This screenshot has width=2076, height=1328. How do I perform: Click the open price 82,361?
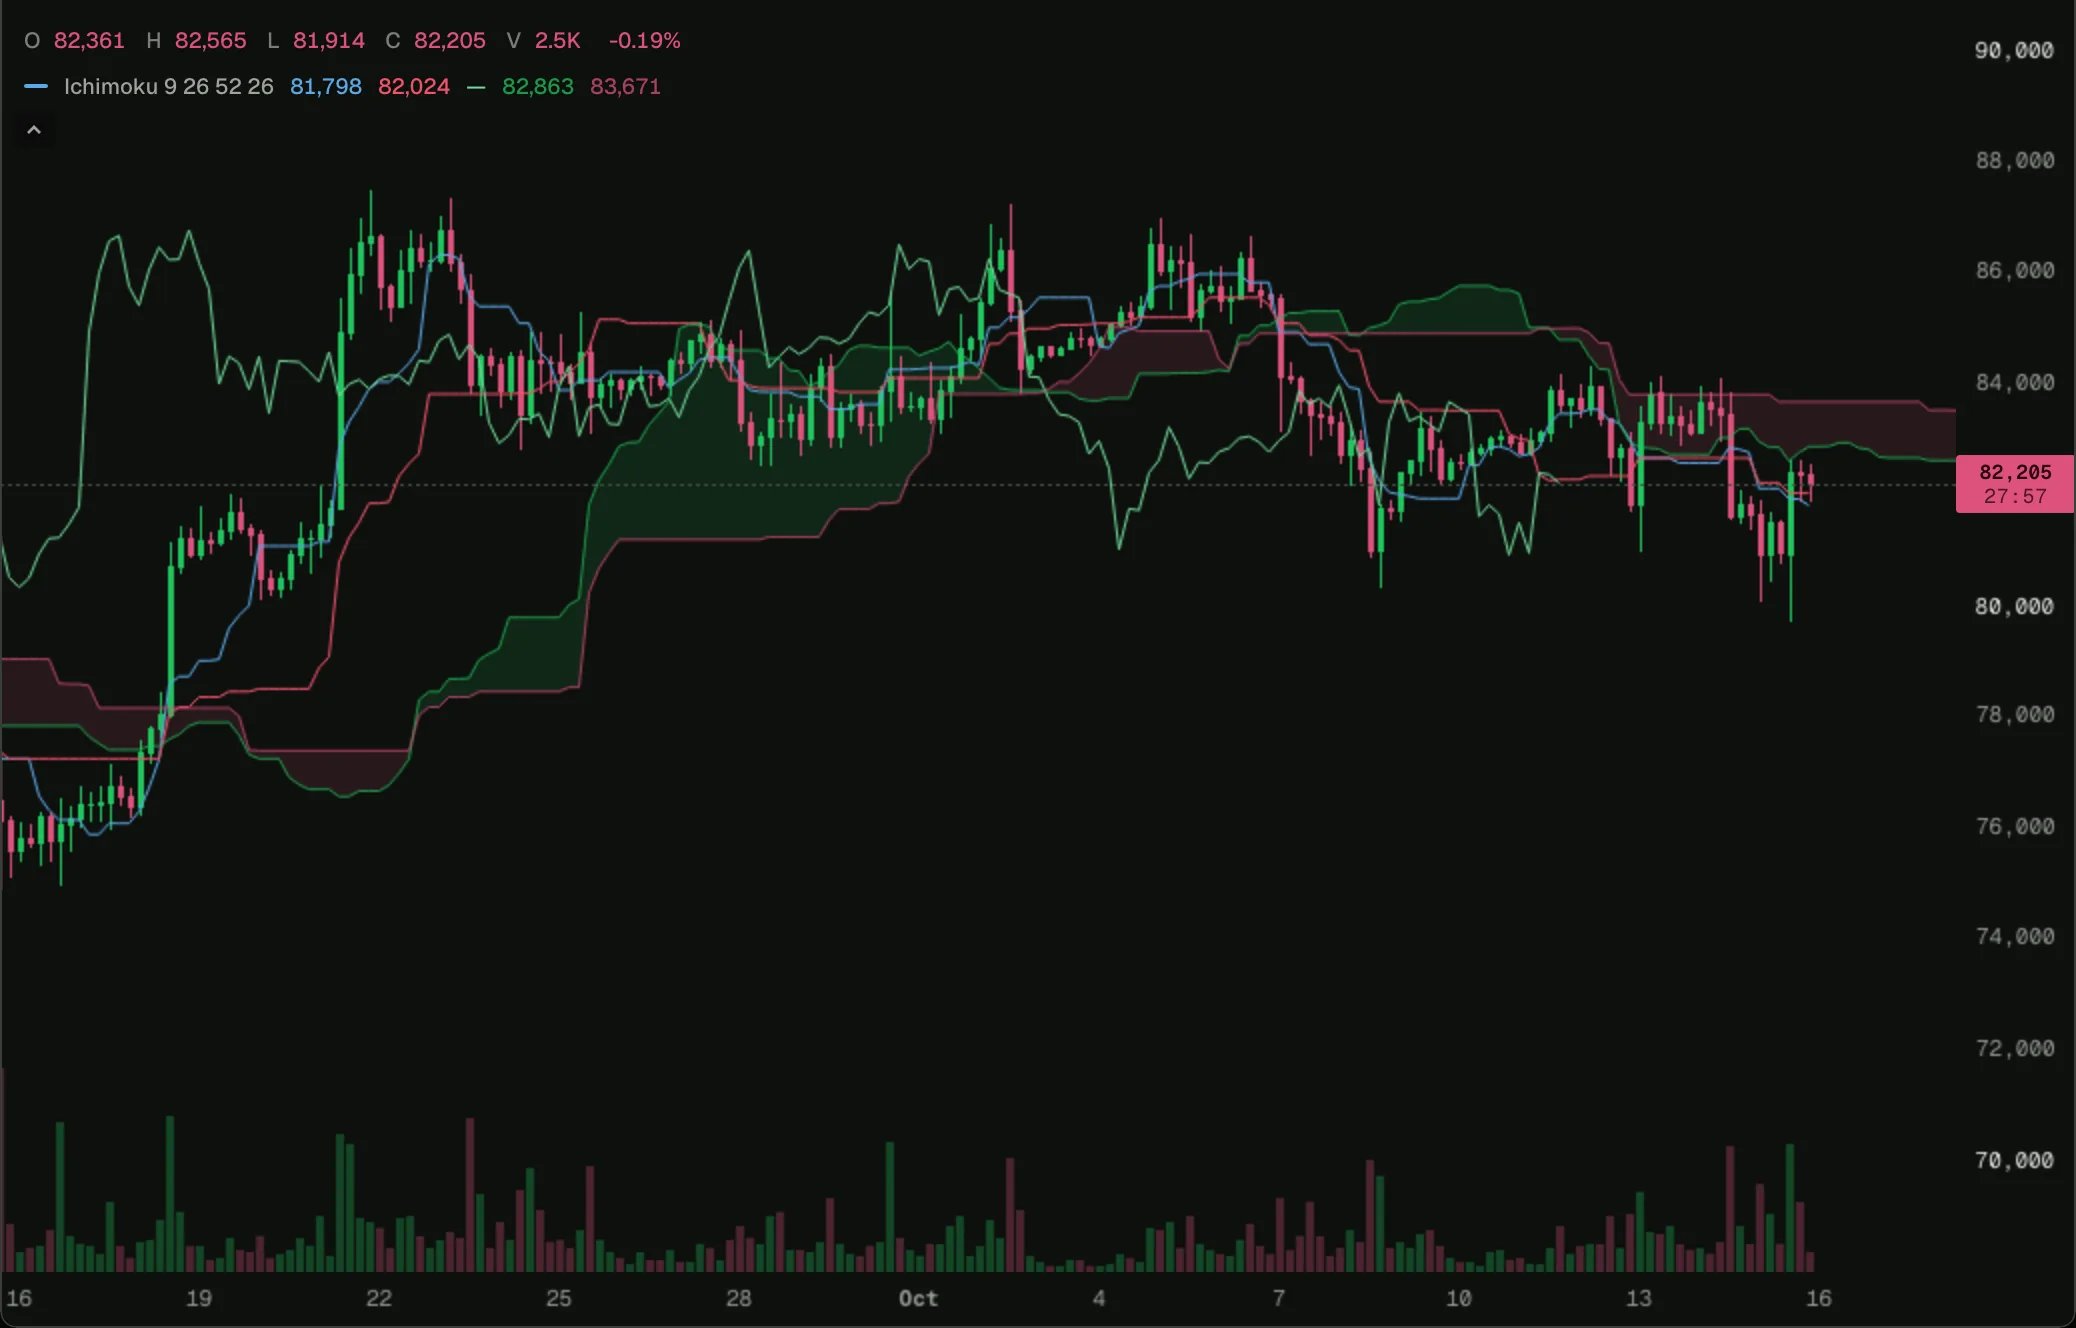[89, 41]
